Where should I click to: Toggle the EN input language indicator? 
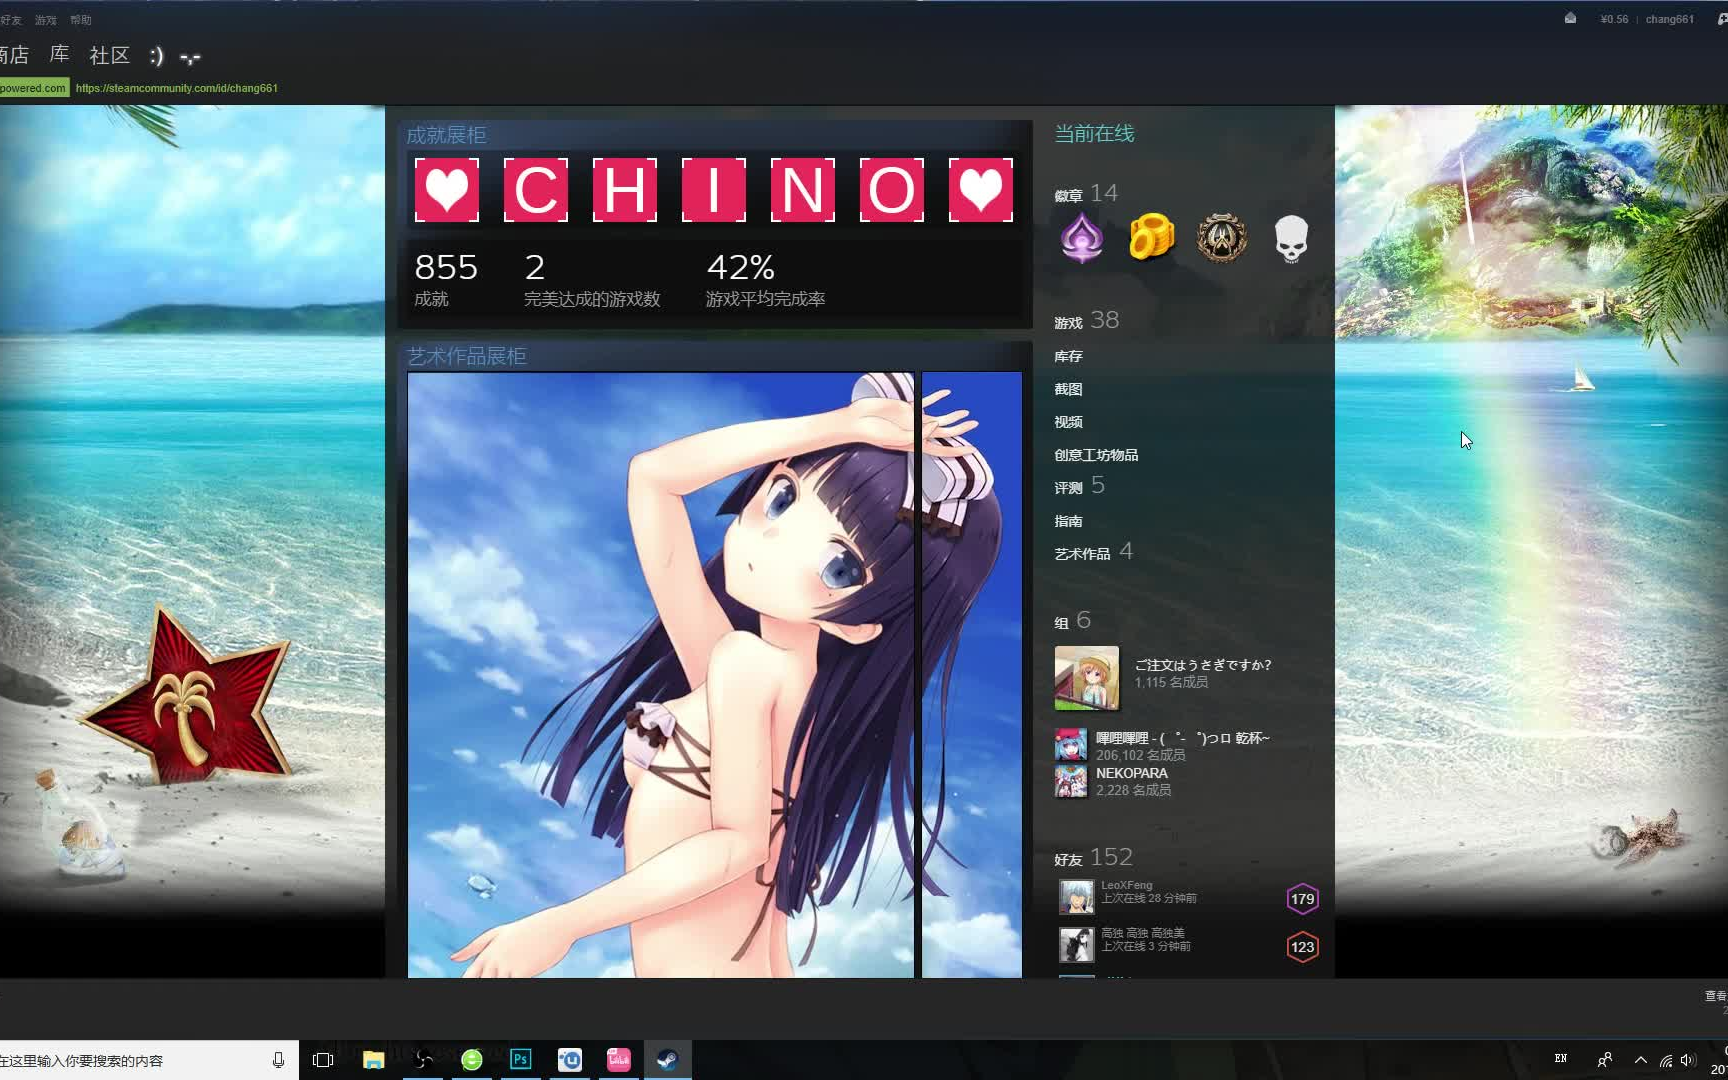1561,1059
